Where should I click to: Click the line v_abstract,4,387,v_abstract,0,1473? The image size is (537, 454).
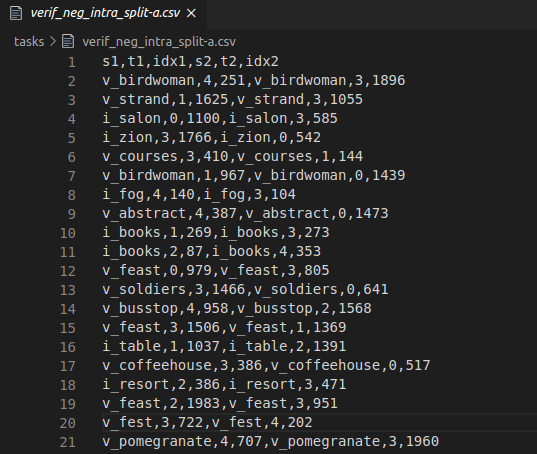coord(245,214)
